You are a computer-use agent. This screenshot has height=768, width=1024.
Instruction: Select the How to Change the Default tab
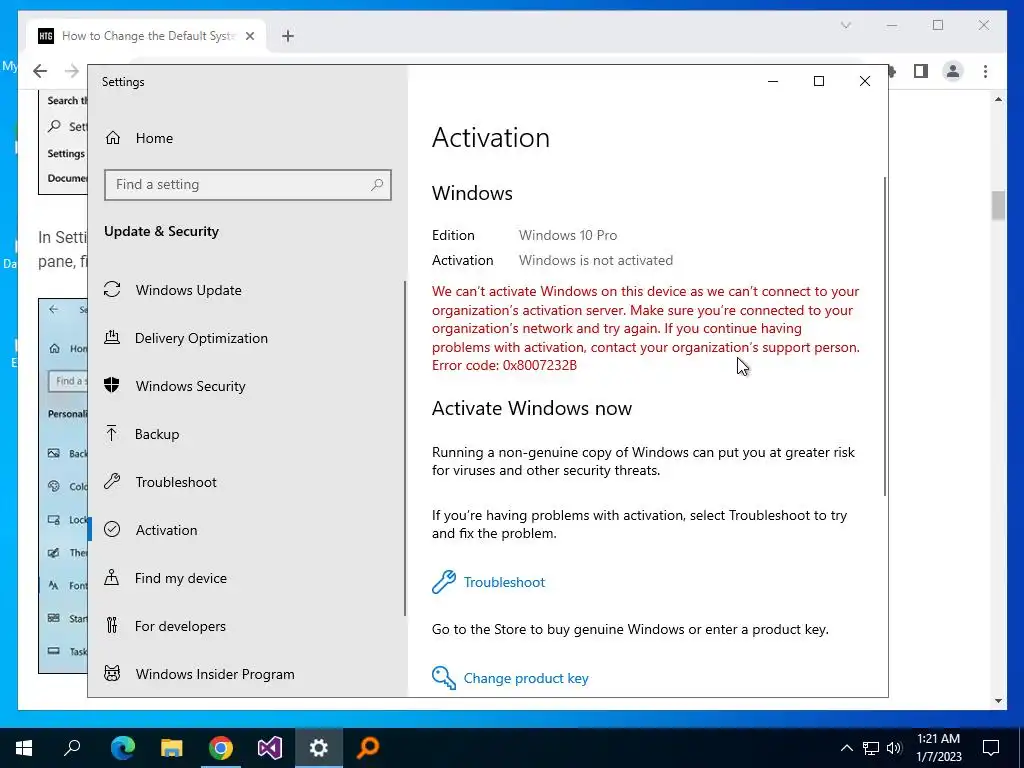tap(146, 36)
